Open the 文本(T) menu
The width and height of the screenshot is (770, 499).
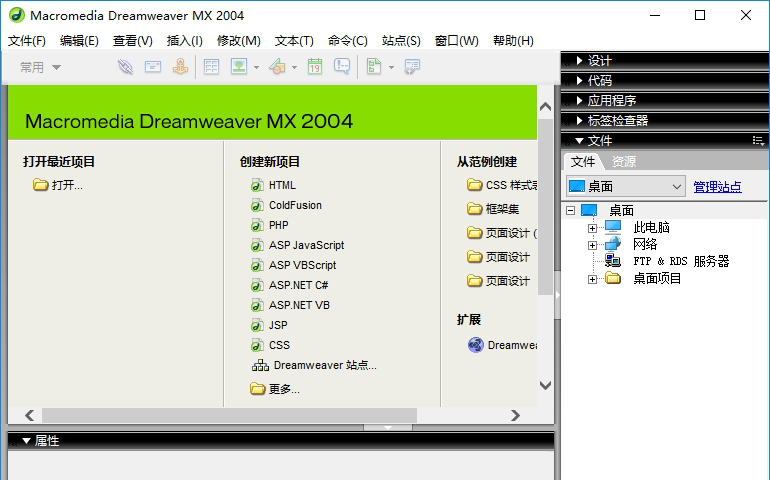tap(294, 41)
